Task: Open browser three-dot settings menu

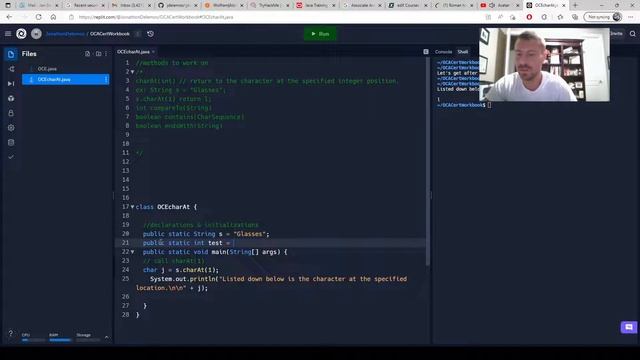Action: coord(631,17)
